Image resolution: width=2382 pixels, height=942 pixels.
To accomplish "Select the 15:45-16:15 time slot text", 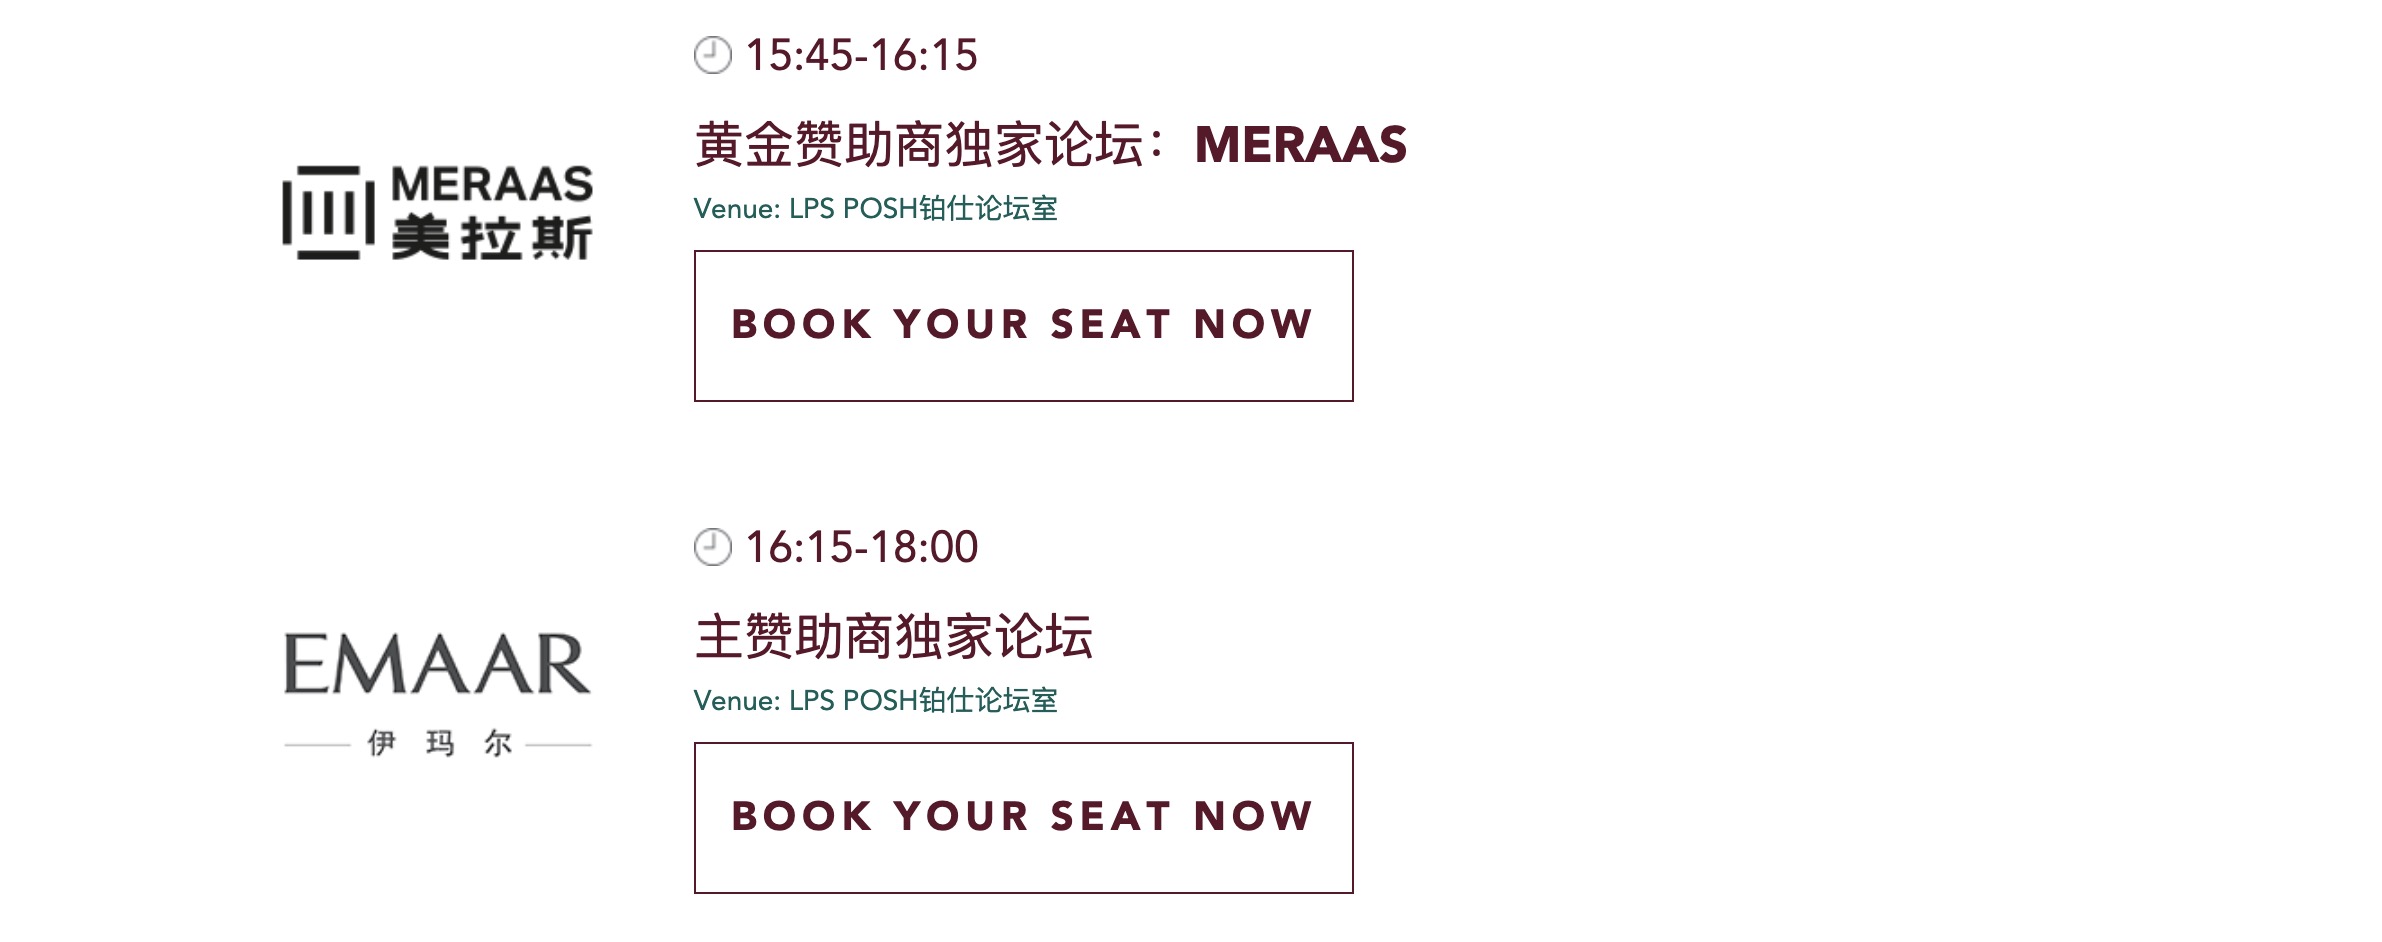I will click(861, 55).
